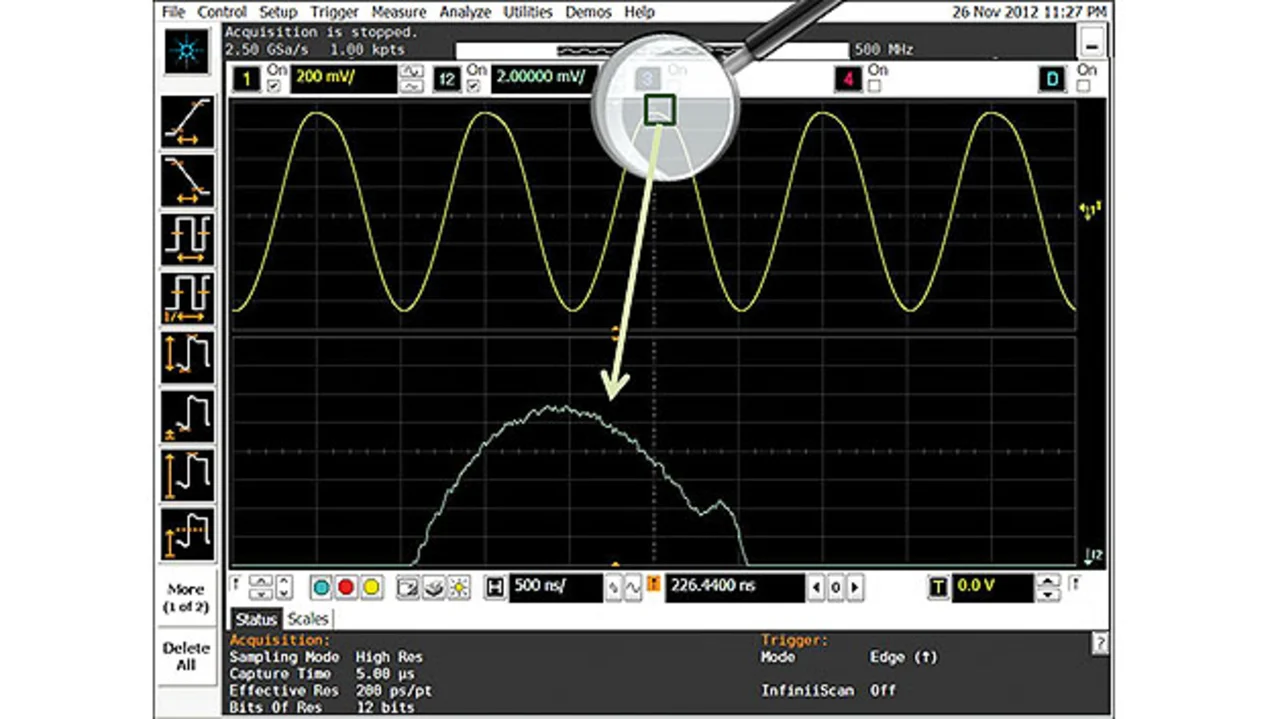The image size is (1280, 719).
Task: Click the Delete All button
Action: pos(186,656)
